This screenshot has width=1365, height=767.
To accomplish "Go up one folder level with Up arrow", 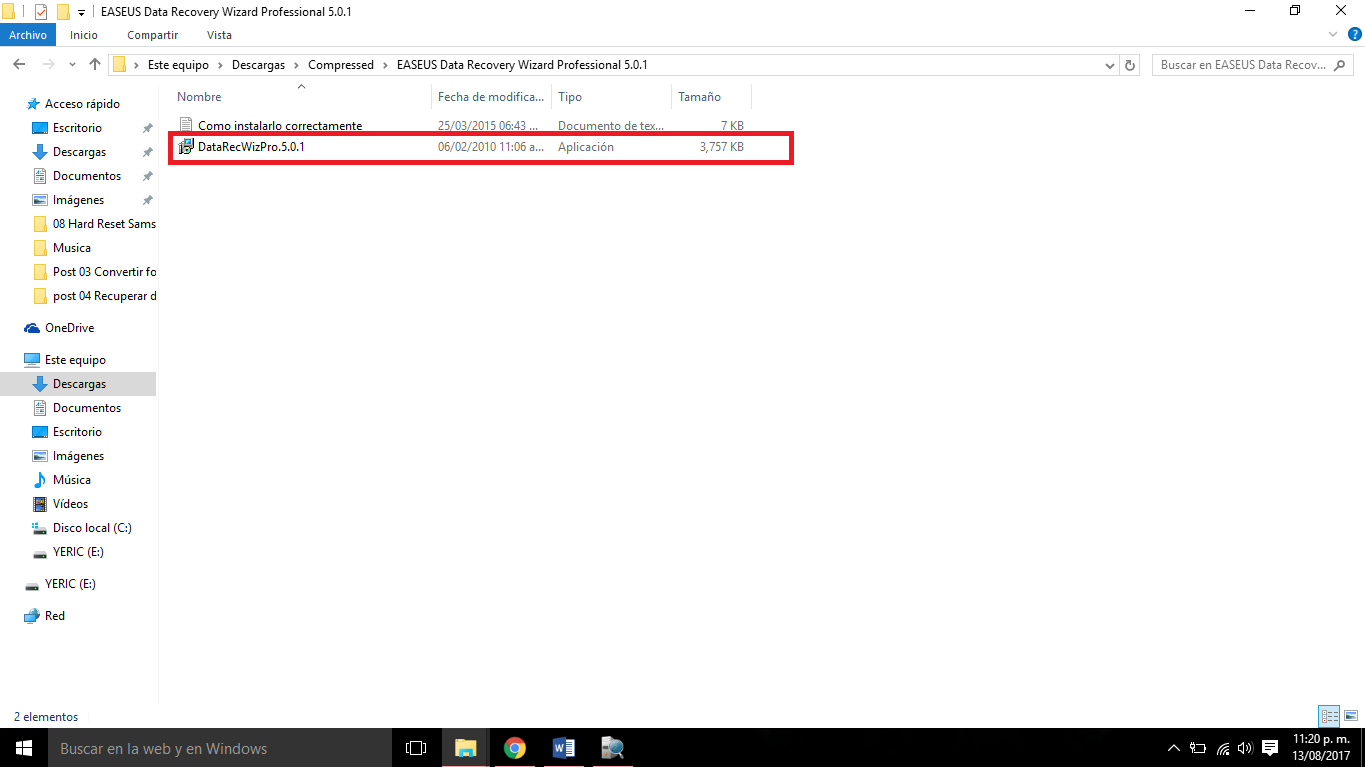I will click(95, 65).
